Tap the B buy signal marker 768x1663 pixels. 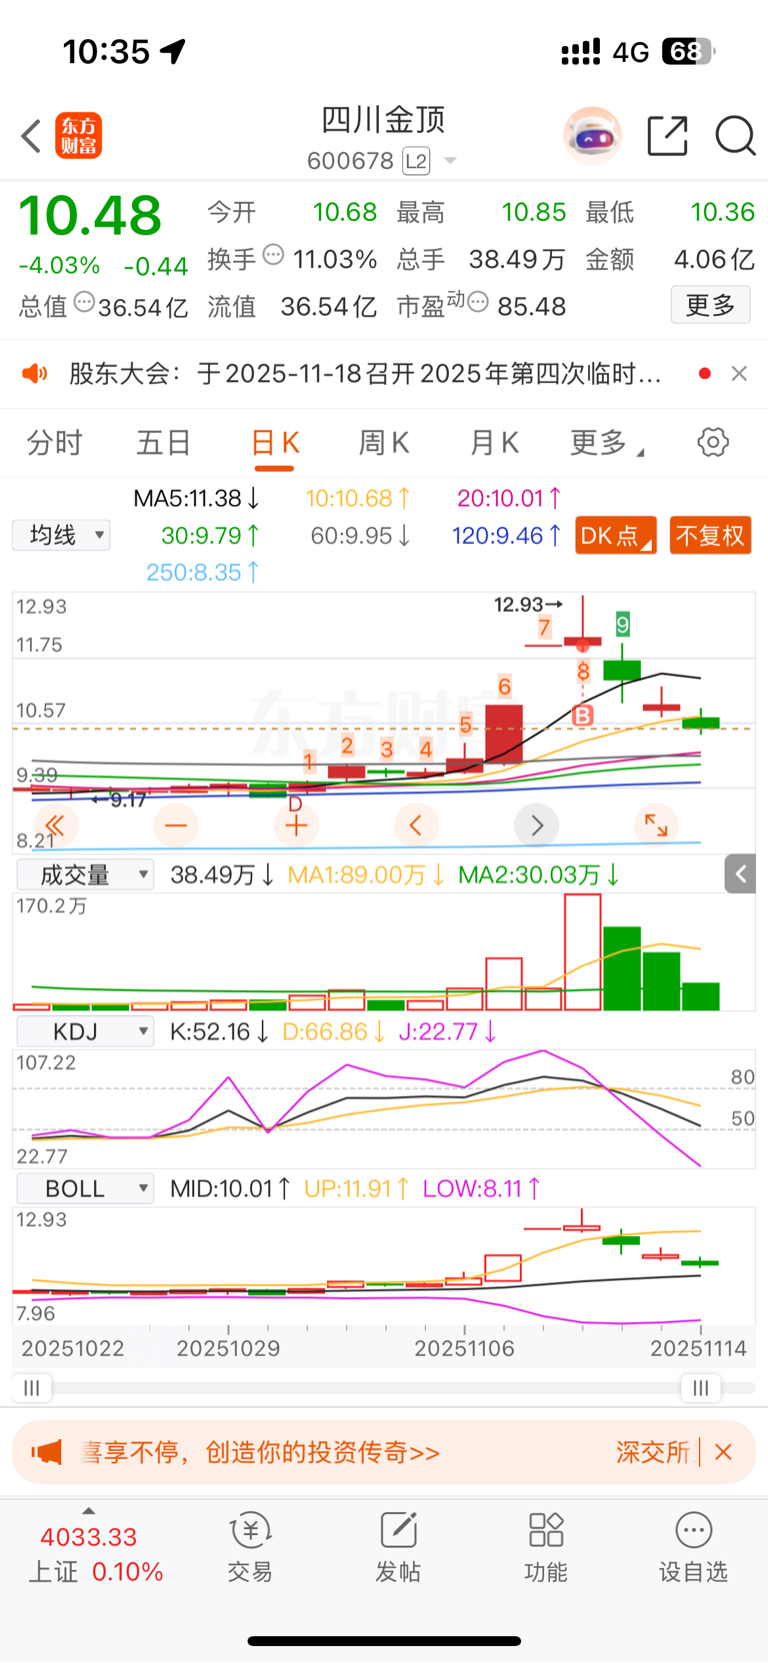(x=583, y=715)
